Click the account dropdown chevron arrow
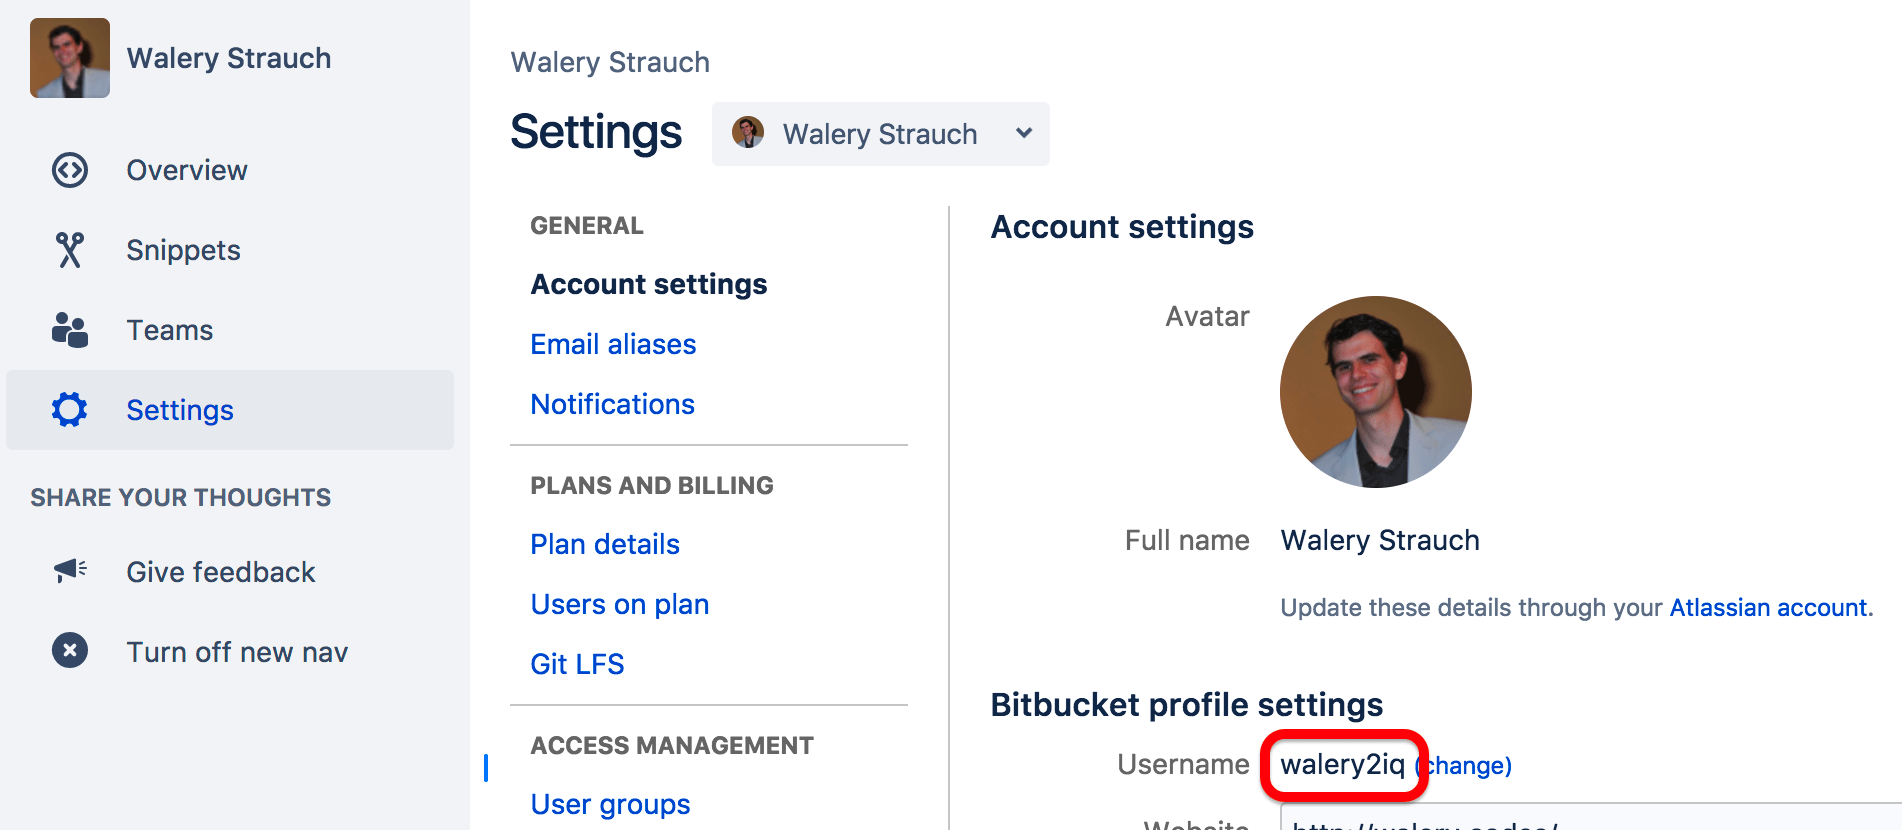The height and width of the screenshot is (830, 1902). coord(1023,133)
